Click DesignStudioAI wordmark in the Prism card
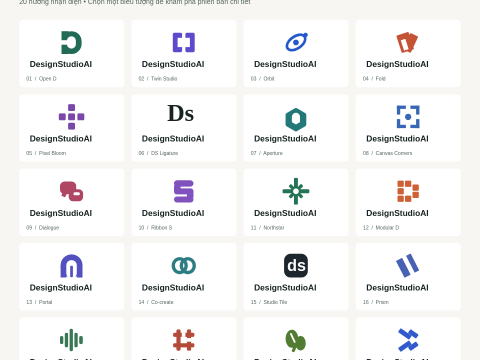Image resolution: width=480 pixels, height=360 pixels. tap(397, 288)
